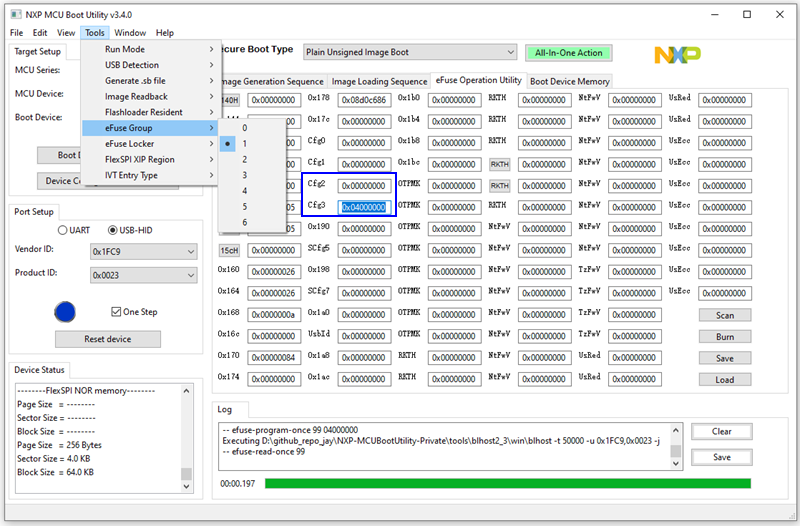800x526 pixels.
Task: Open the Secure Boot Type dropdown
Action: coord(410,52)
